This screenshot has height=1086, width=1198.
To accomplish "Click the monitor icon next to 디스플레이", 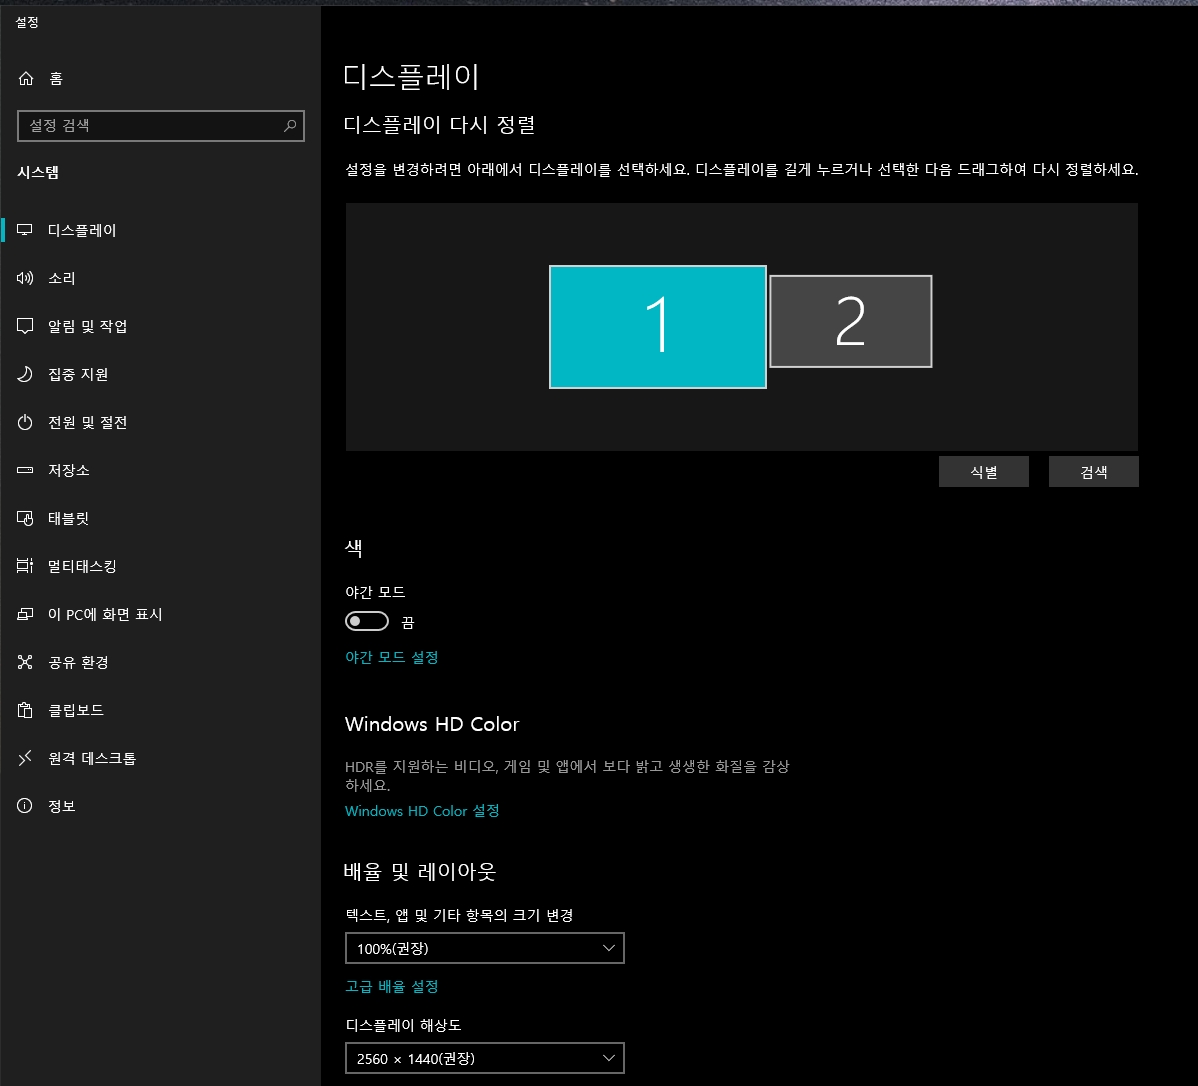I will click(25, 230).
